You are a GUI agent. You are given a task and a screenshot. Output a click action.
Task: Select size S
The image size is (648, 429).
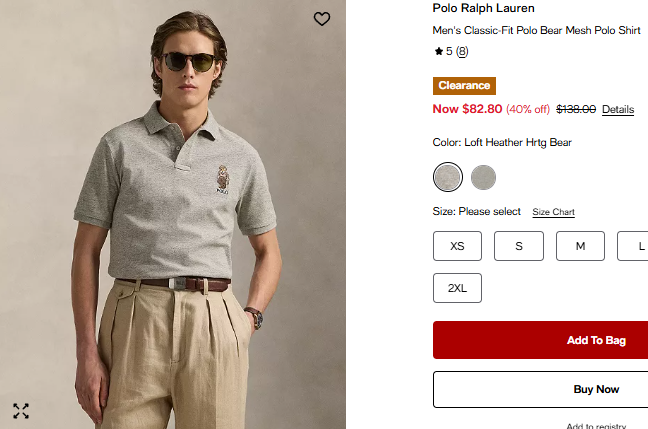pyautogui.click(x=519, y=246)
